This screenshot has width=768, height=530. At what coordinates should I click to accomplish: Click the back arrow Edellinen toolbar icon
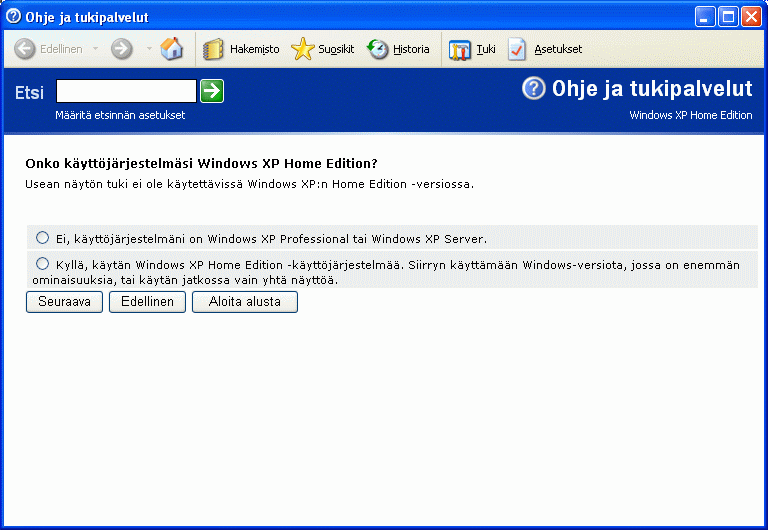click(24, 49)
